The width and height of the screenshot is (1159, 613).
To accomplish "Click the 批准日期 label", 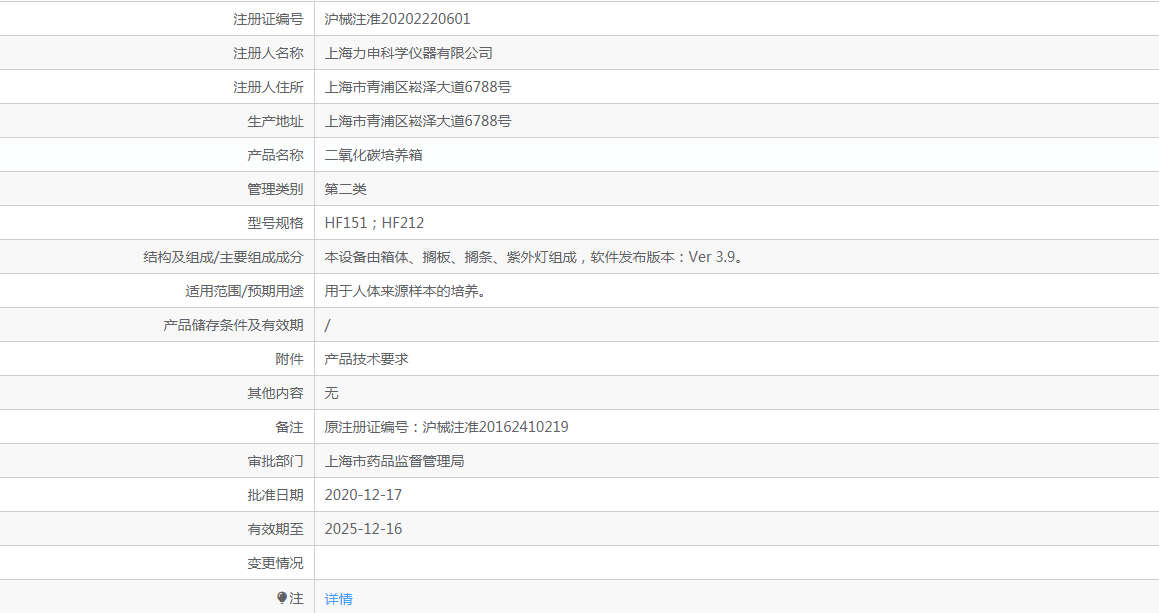I will click(275, 495).
